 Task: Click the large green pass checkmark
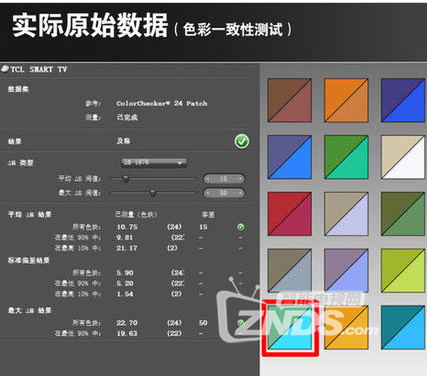tap(242, 141)
